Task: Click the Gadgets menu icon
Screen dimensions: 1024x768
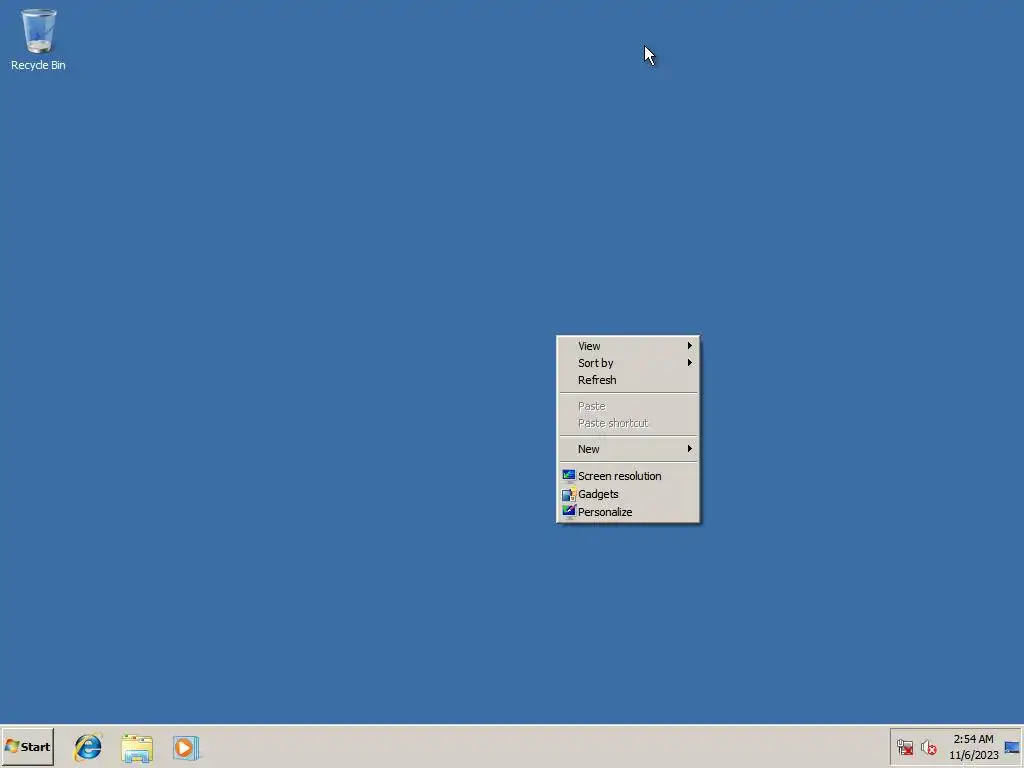Action: click(x=569, y=494)
